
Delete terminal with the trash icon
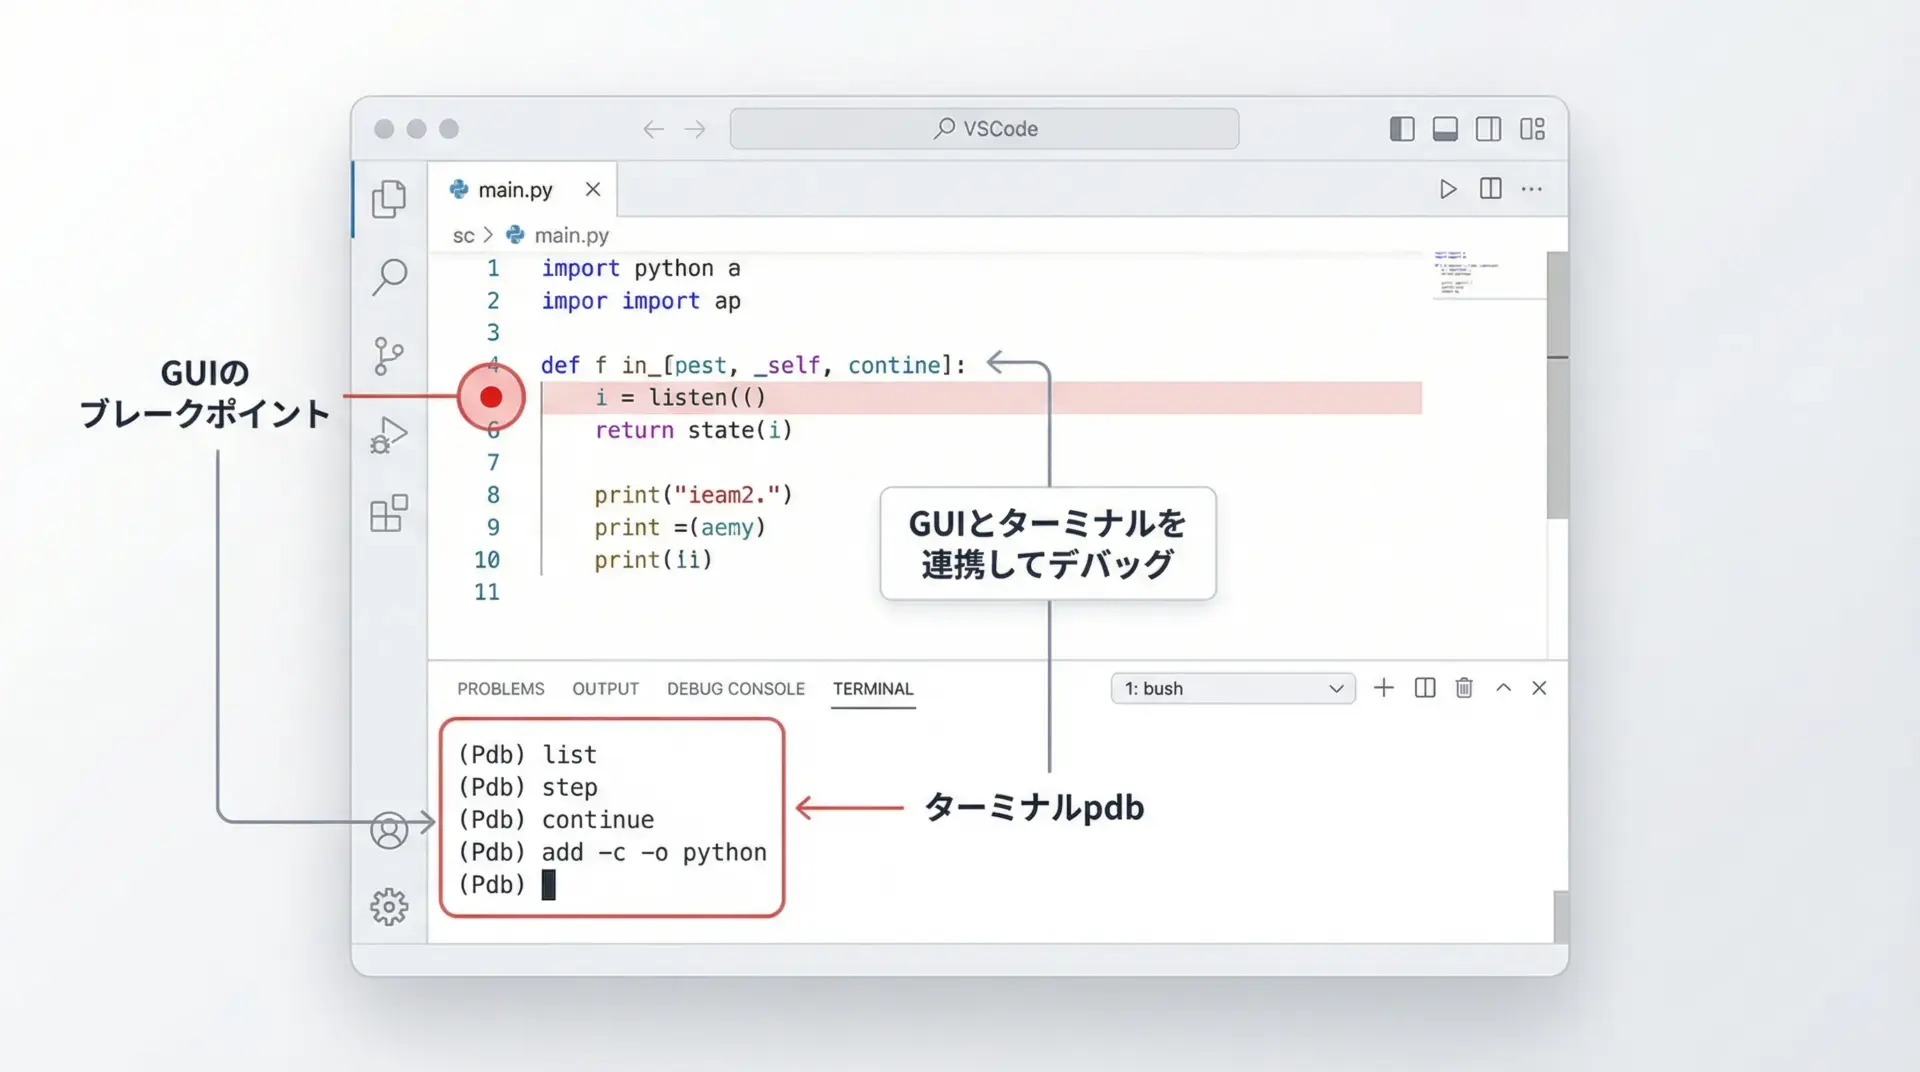click(x=1464, y=688)
